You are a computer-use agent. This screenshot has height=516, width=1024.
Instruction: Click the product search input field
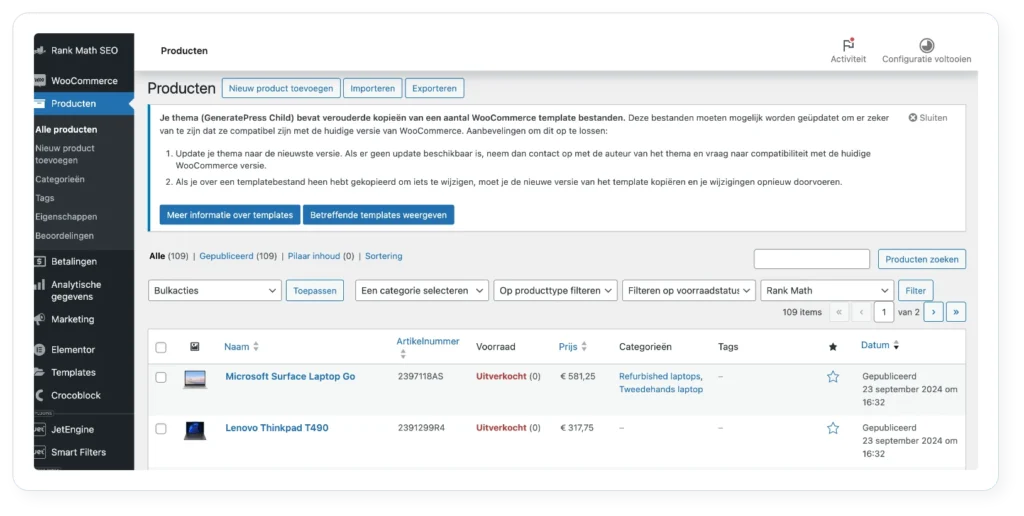(812, 259)
